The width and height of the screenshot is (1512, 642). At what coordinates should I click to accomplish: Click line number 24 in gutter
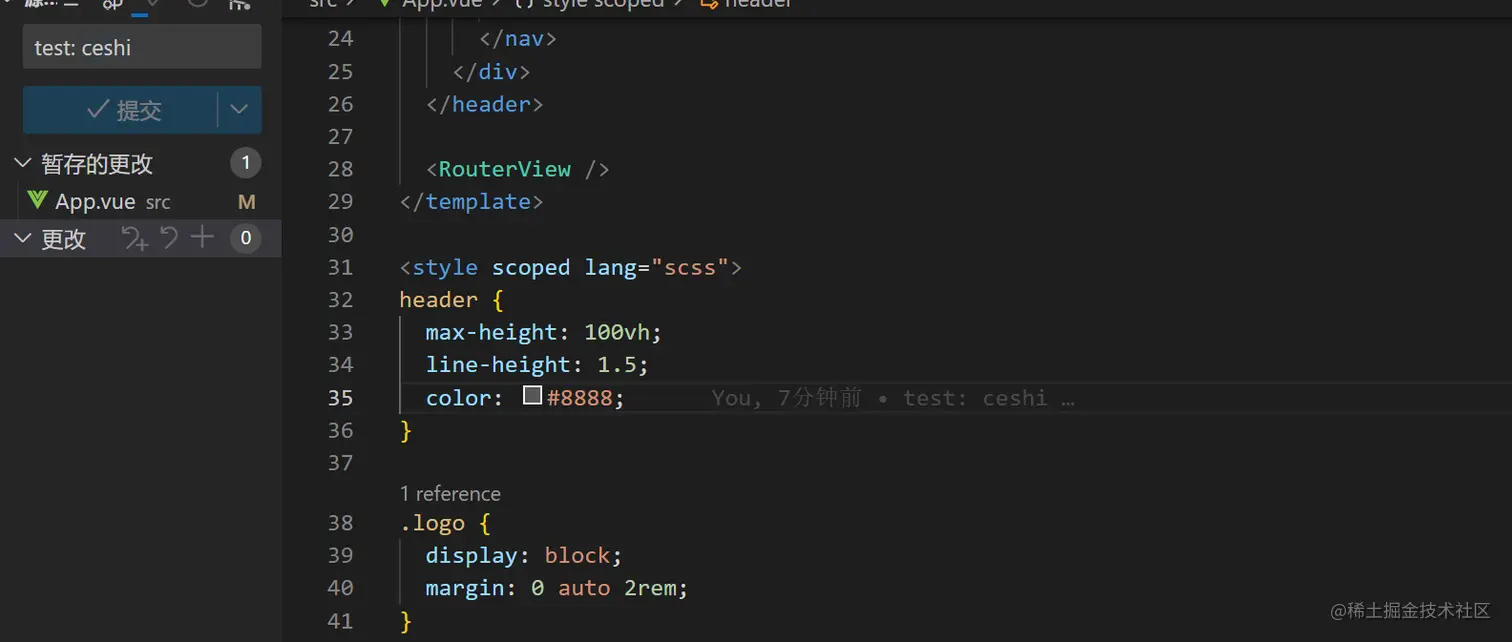click(x=340, y=39)
